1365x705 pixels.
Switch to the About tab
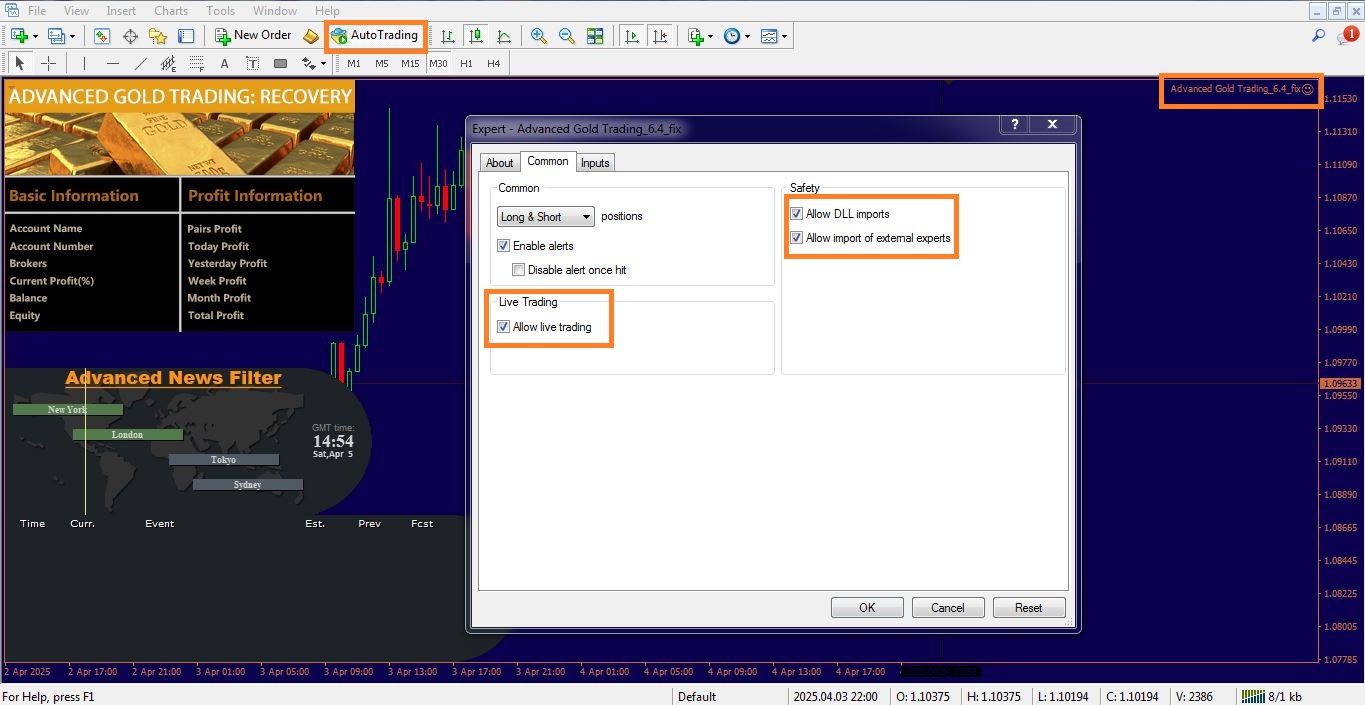pyautogui.click(x=500, y=163)
